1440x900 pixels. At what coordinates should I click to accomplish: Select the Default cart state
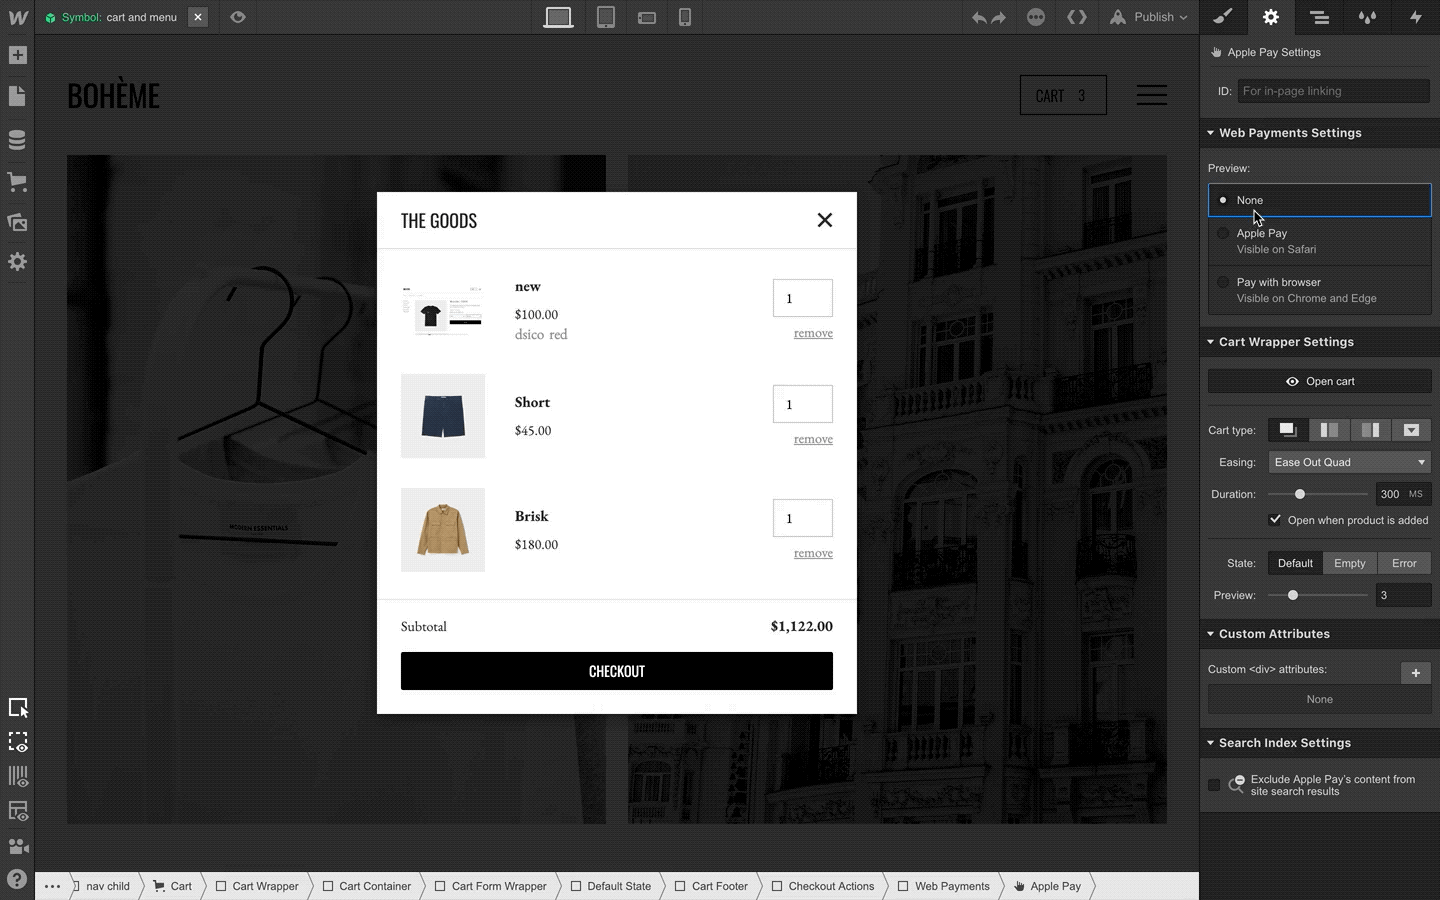[1295, 563]
